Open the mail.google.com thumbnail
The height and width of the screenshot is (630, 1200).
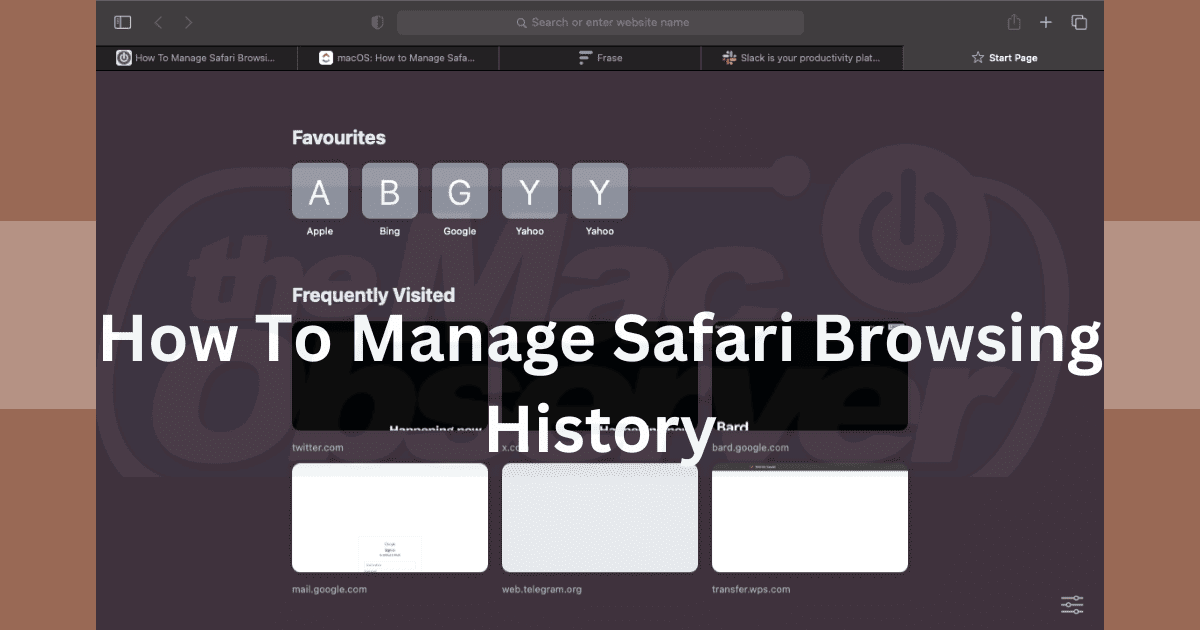pyautogui.click(x=390, y=517)
